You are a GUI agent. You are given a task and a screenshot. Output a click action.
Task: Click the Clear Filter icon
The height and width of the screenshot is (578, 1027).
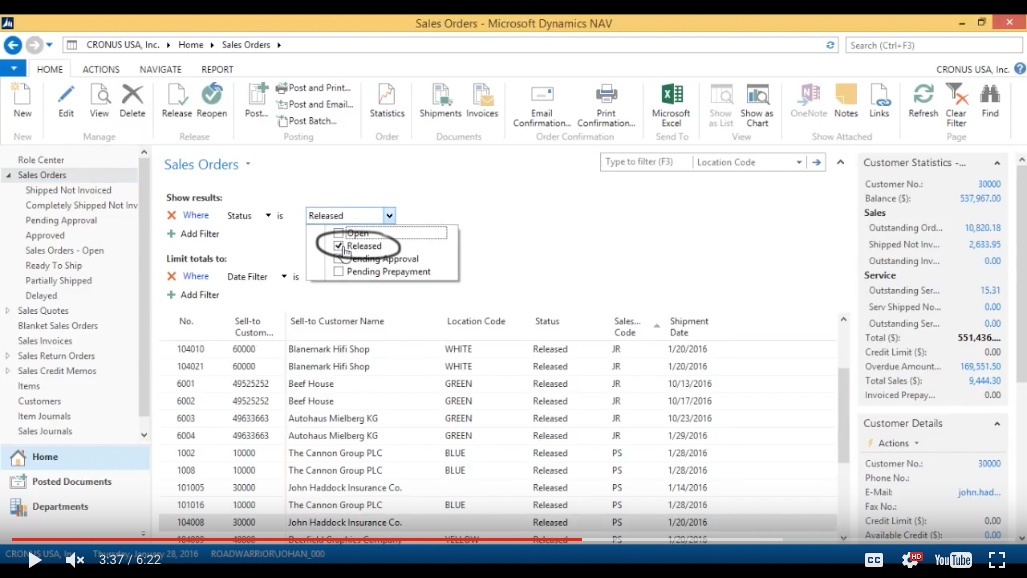pos(956,94)
